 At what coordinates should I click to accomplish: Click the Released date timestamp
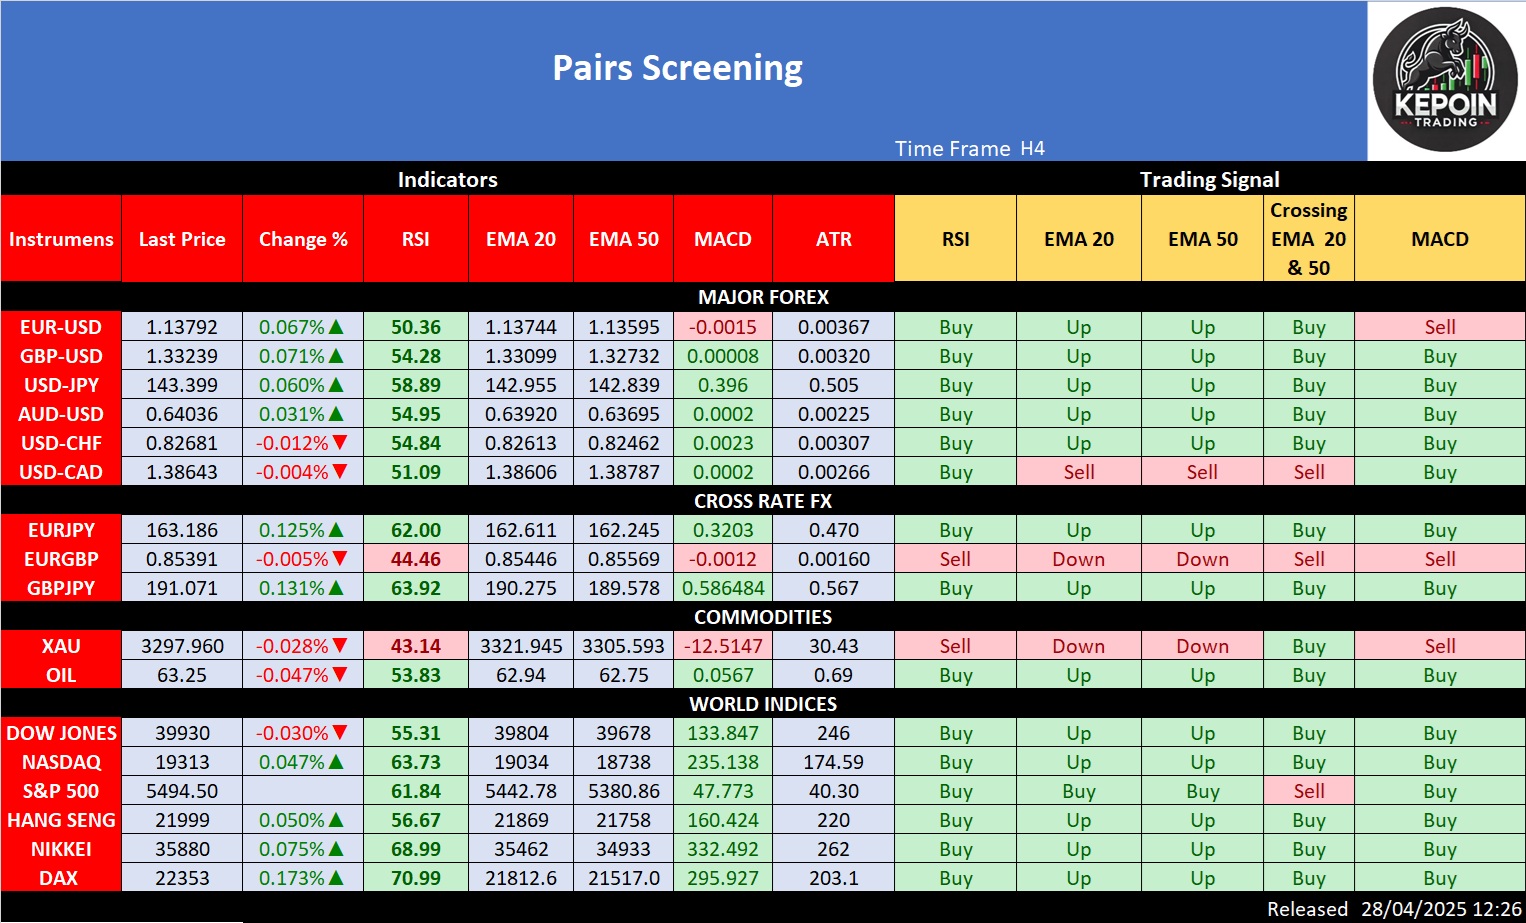tap(1394, 909)
